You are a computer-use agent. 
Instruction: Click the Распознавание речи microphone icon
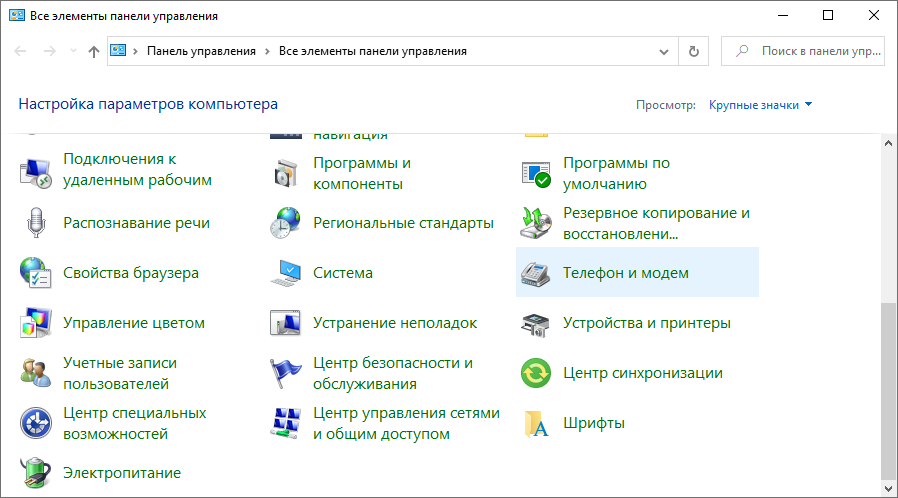point(36,223)
